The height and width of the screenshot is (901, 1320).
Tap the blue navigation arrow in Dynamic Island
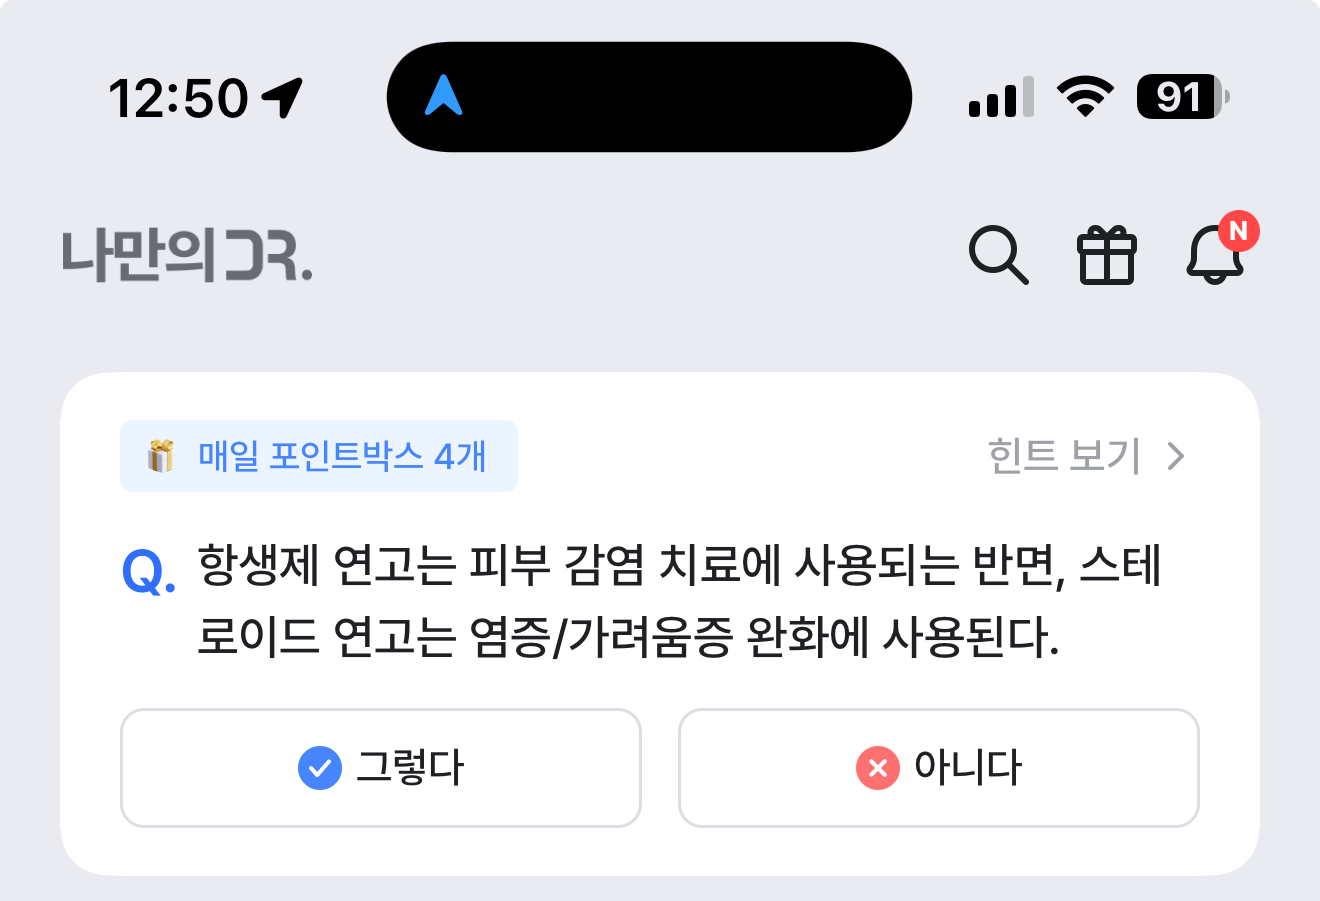tap(443, 96)
